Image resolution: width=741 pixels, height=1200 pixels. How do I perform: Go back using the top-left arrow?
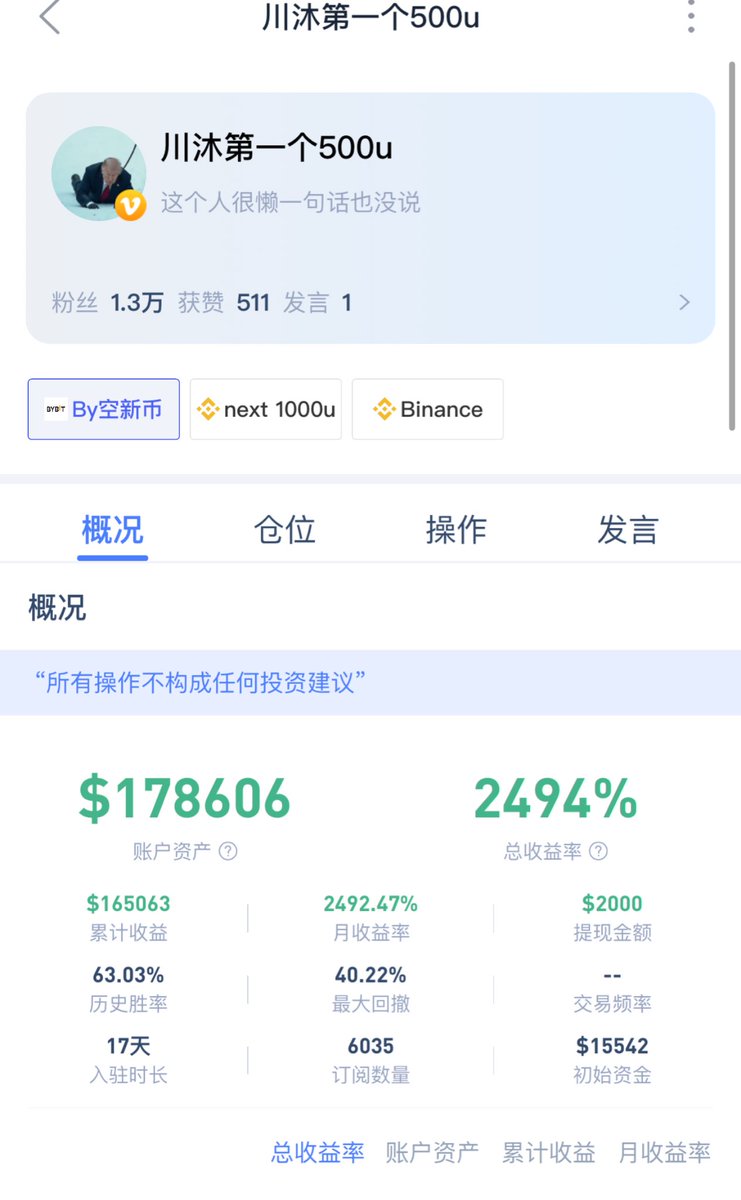tap(49, 16)
